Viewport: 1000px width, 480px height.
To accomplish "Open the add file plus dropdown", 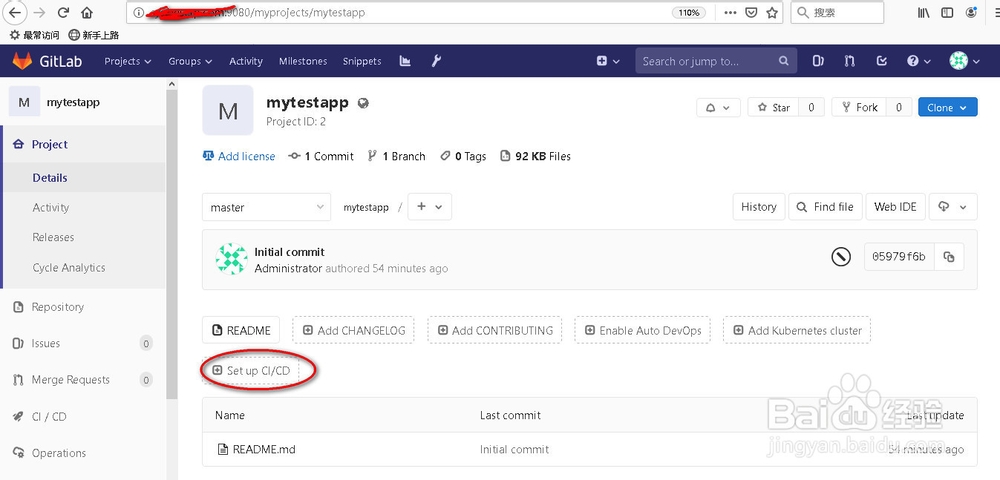I will (430, 207).
